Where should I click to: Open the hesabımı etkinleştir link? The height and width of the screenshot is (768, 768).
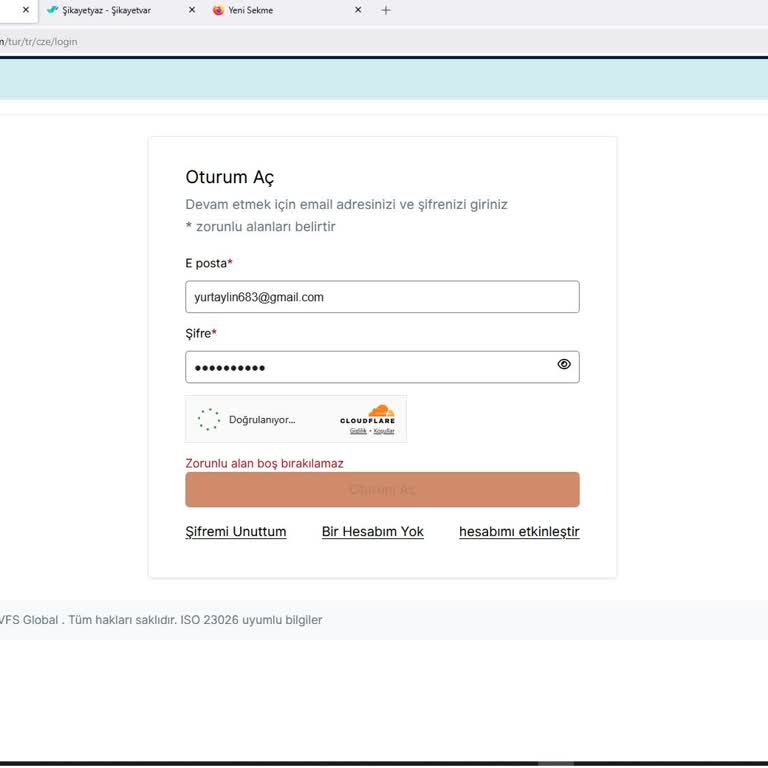519,531
